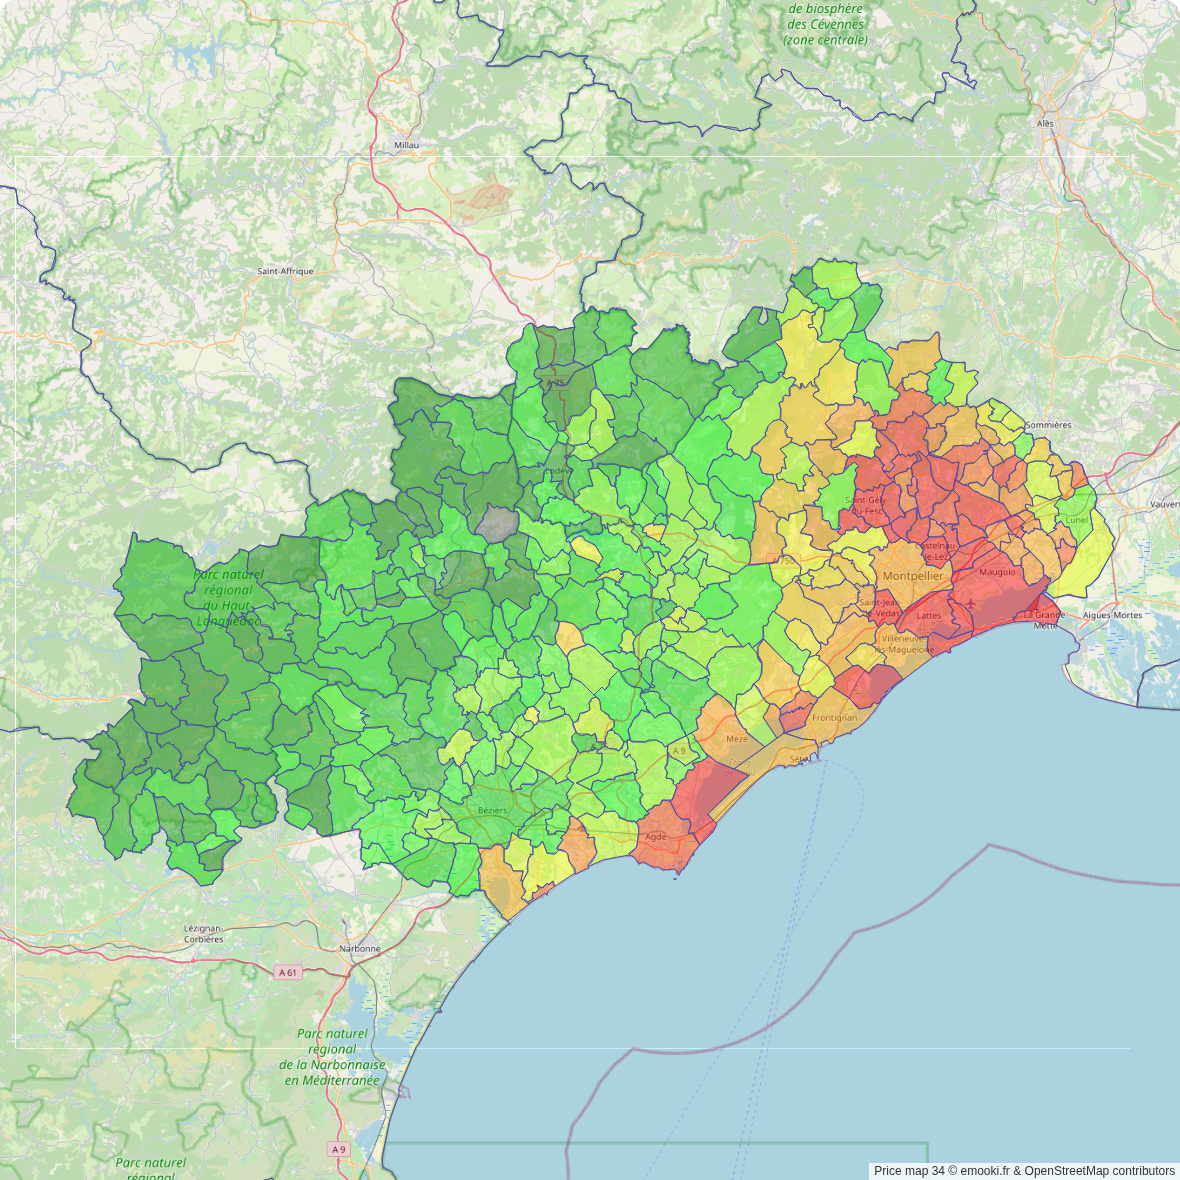
Task: Click the A 750 road shield west of Montpellier
Action: click(785, 561)
